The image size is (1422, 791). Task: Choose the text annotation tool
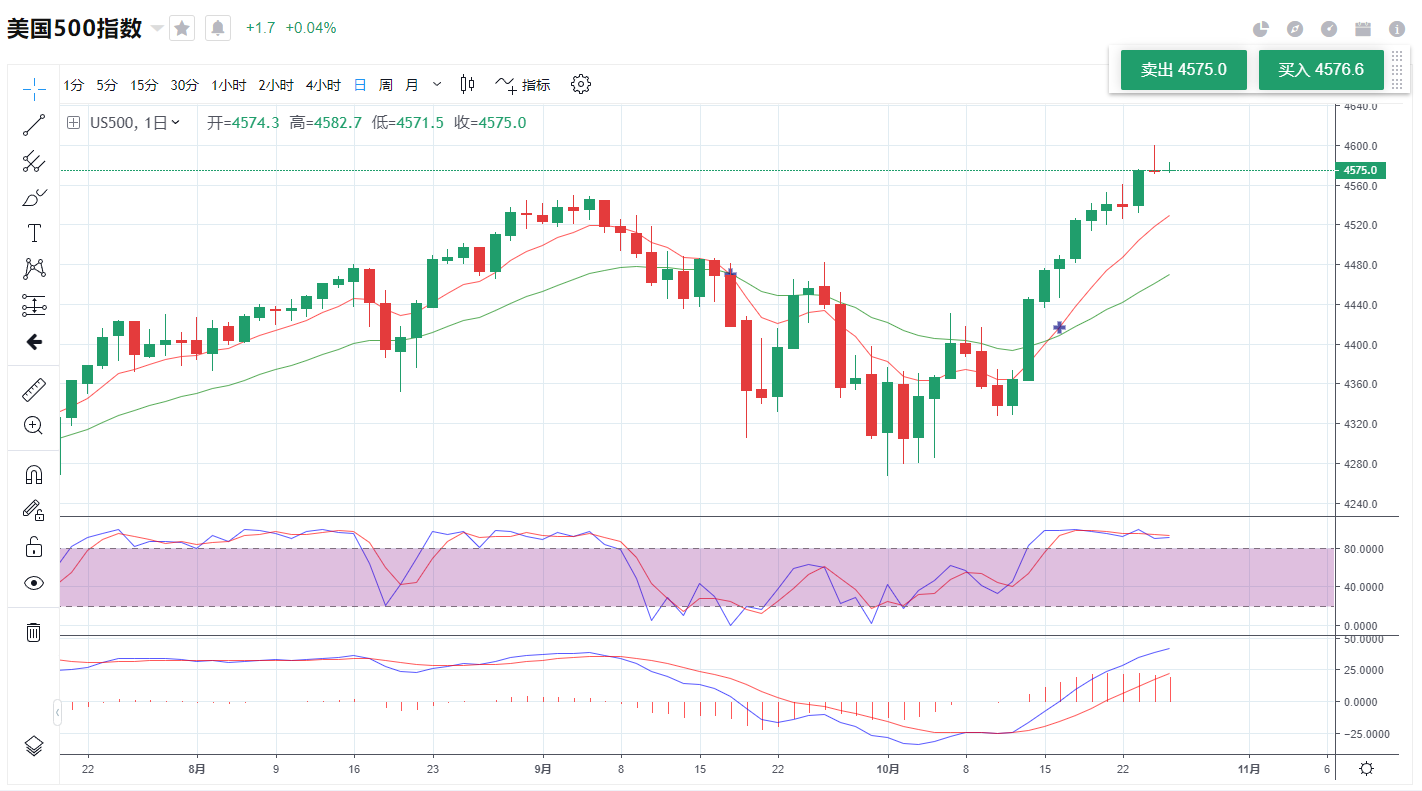coord(34,233)
